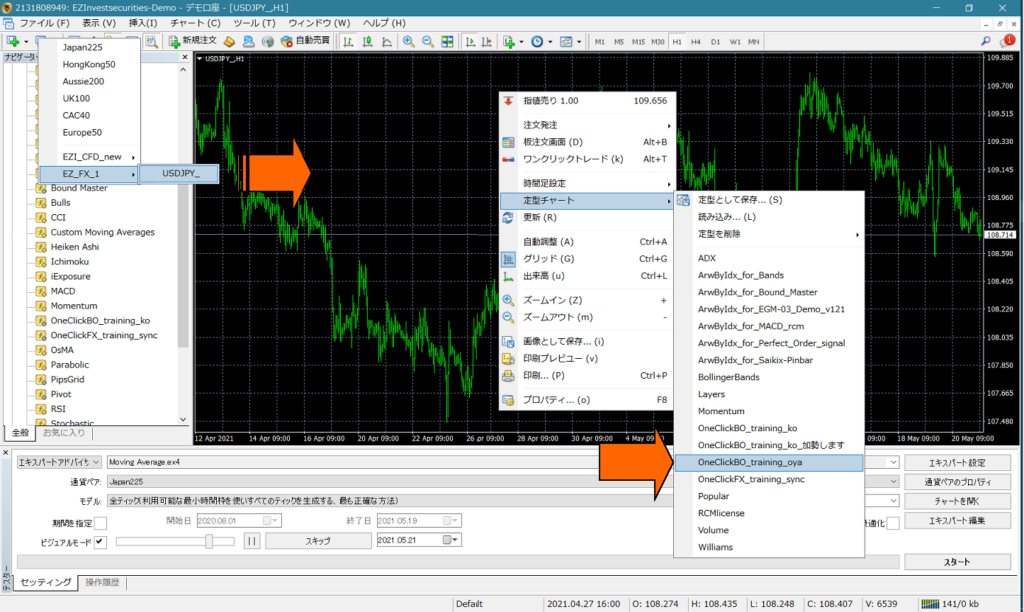1024x612 pixels.
Task: Toggle the optimization (最適化) checkbox
Action: point(893,522)
